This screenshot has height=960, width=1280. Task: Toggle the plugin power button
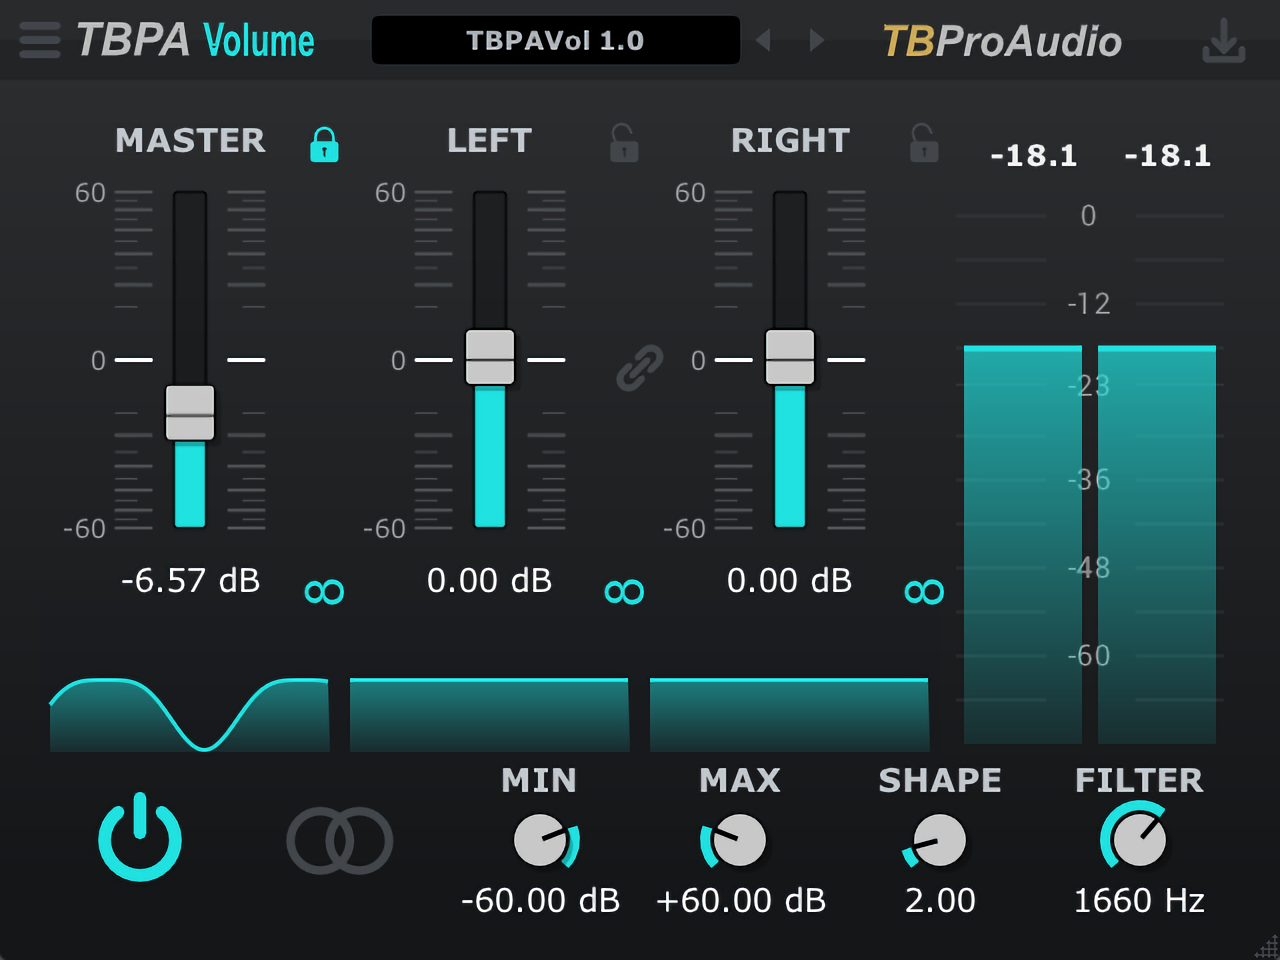140,838
